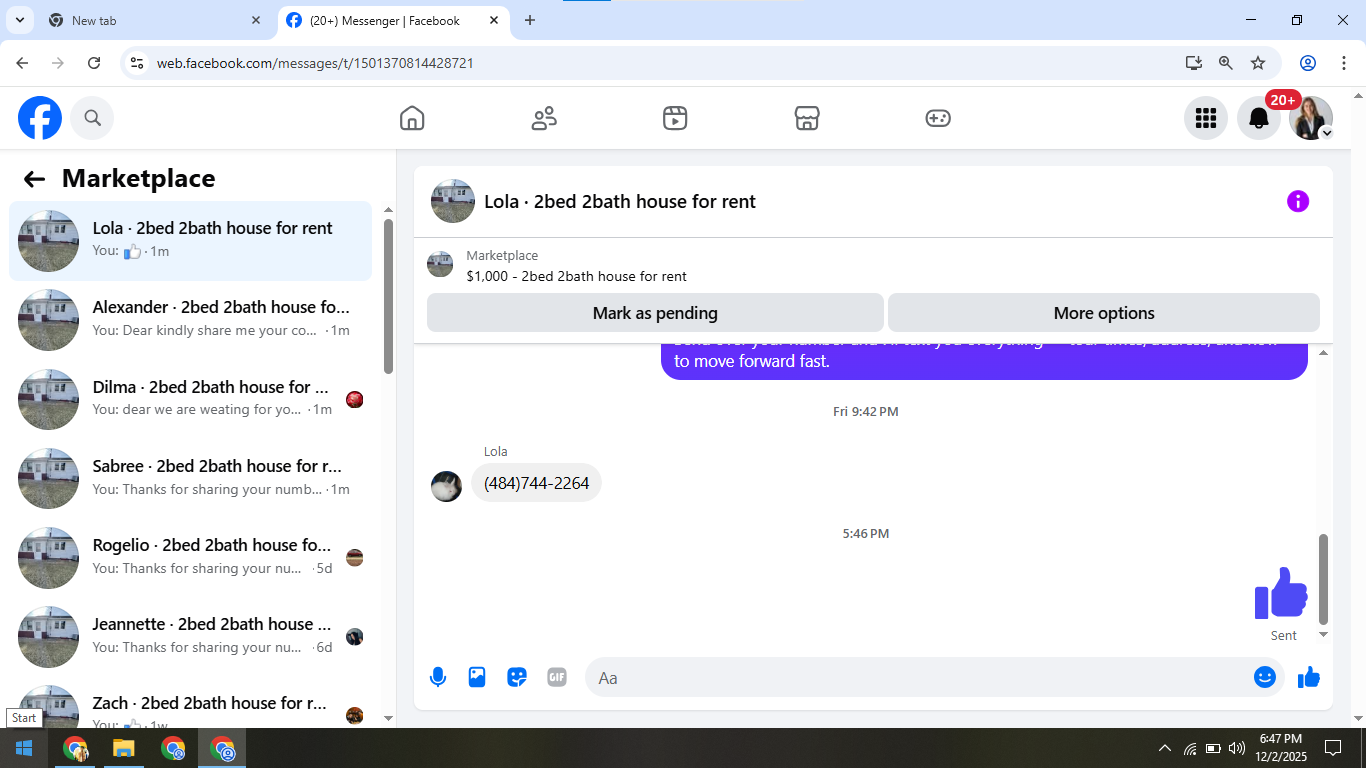Open the Rogelio conversation
Image resolution: width=1366 pixels, height=768 pixels.
pos(190,557)
